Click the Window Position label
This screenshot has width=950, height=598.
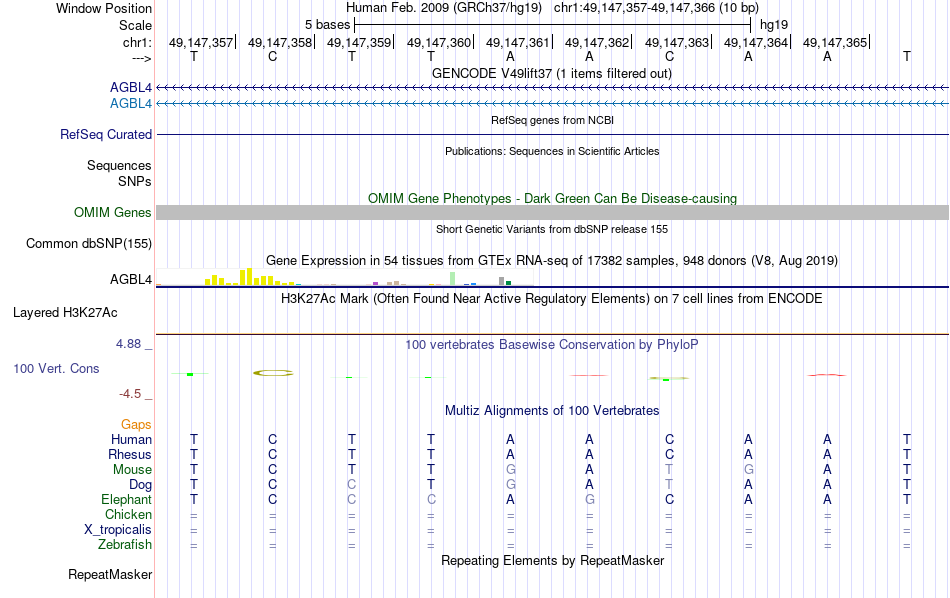tap(104, 8)
